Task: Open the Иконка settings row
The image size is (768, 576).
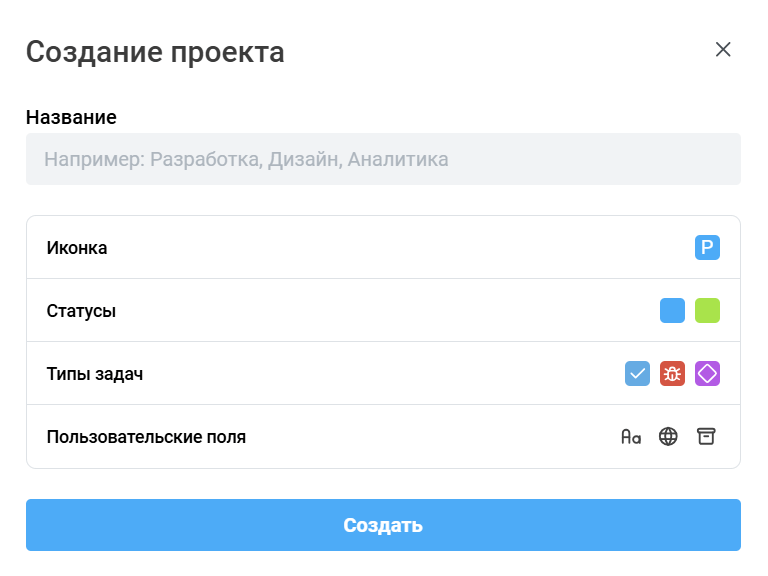Action: click(x=384, y=247)
